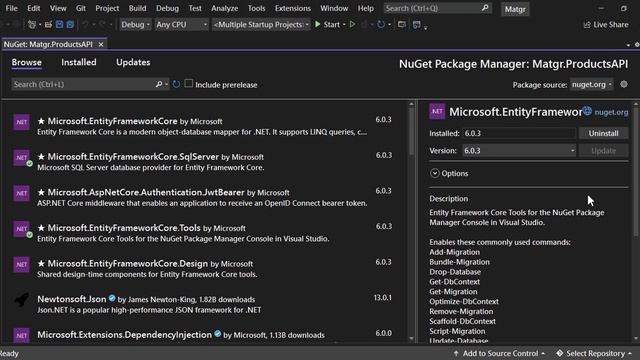Select Microsoft.EntityFrameworkCore.SqlServer package row
The image size is (640, 360).
coord(203,162)
